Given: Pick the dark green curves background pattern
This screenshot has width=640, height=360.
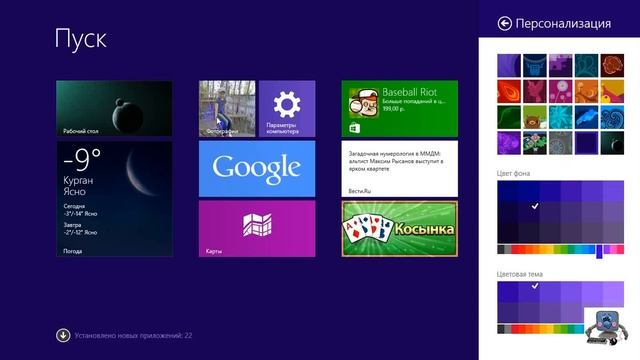Looking at the screenshot, I should click(509, 117).
